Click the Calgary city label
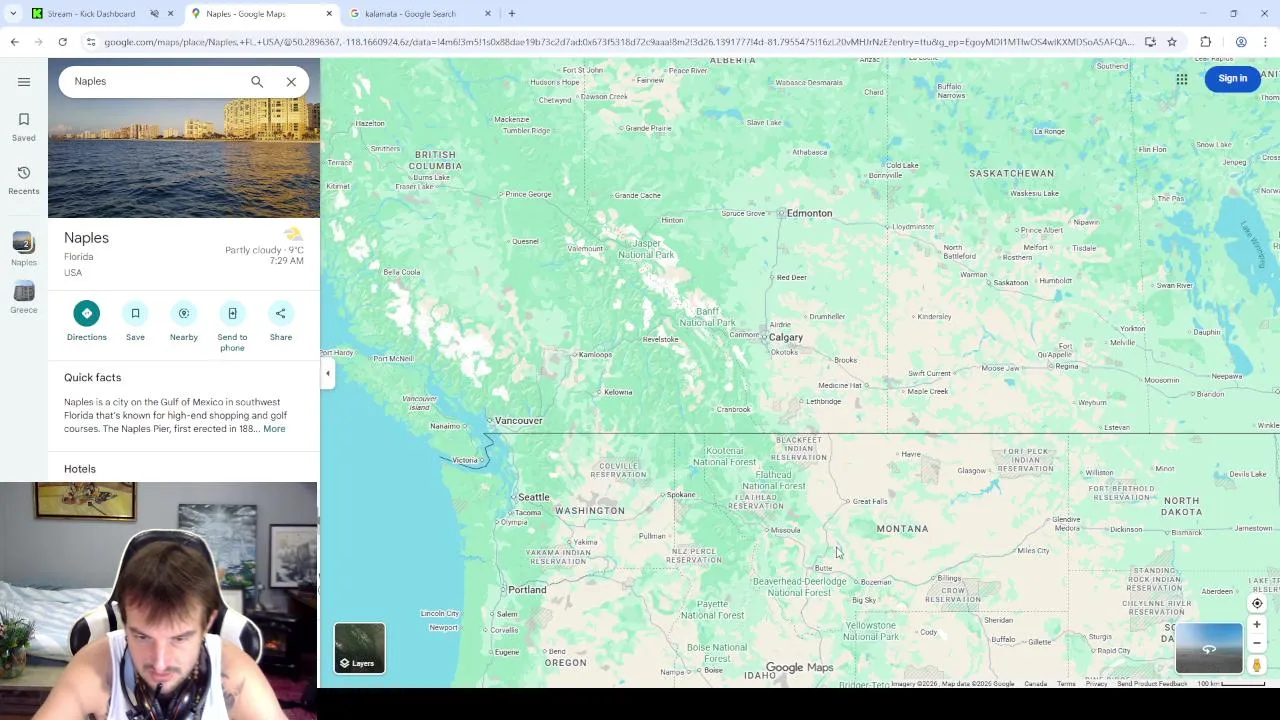 [x=786, y=338]
